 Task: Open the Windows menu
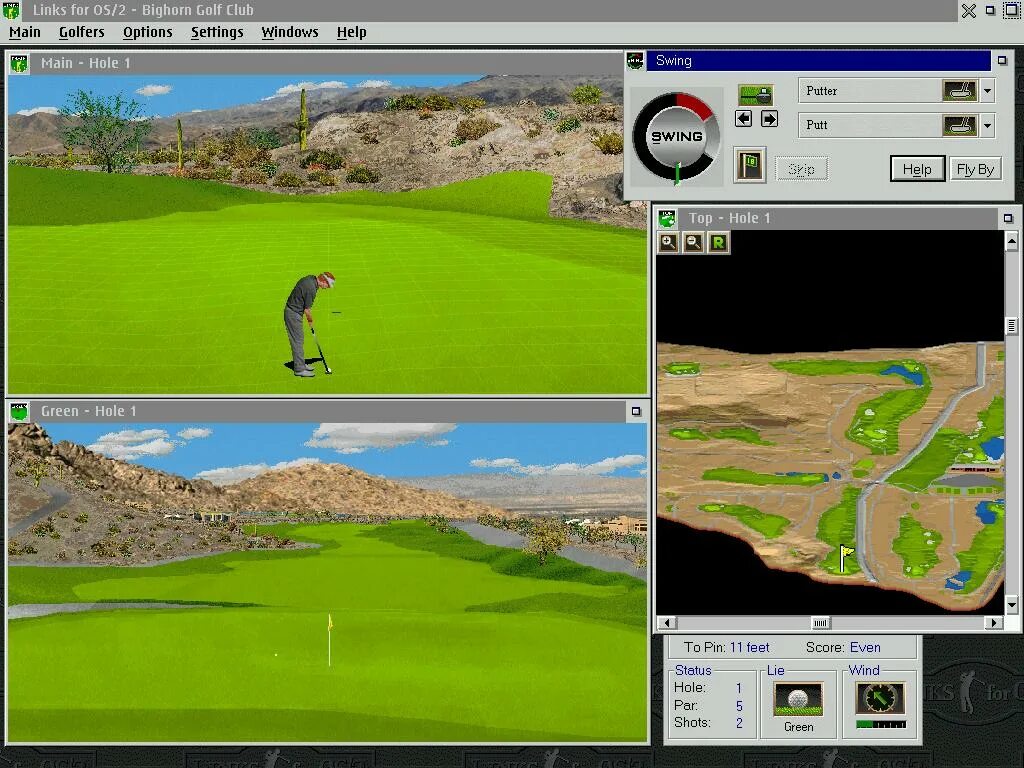click(x=290, y=32)
